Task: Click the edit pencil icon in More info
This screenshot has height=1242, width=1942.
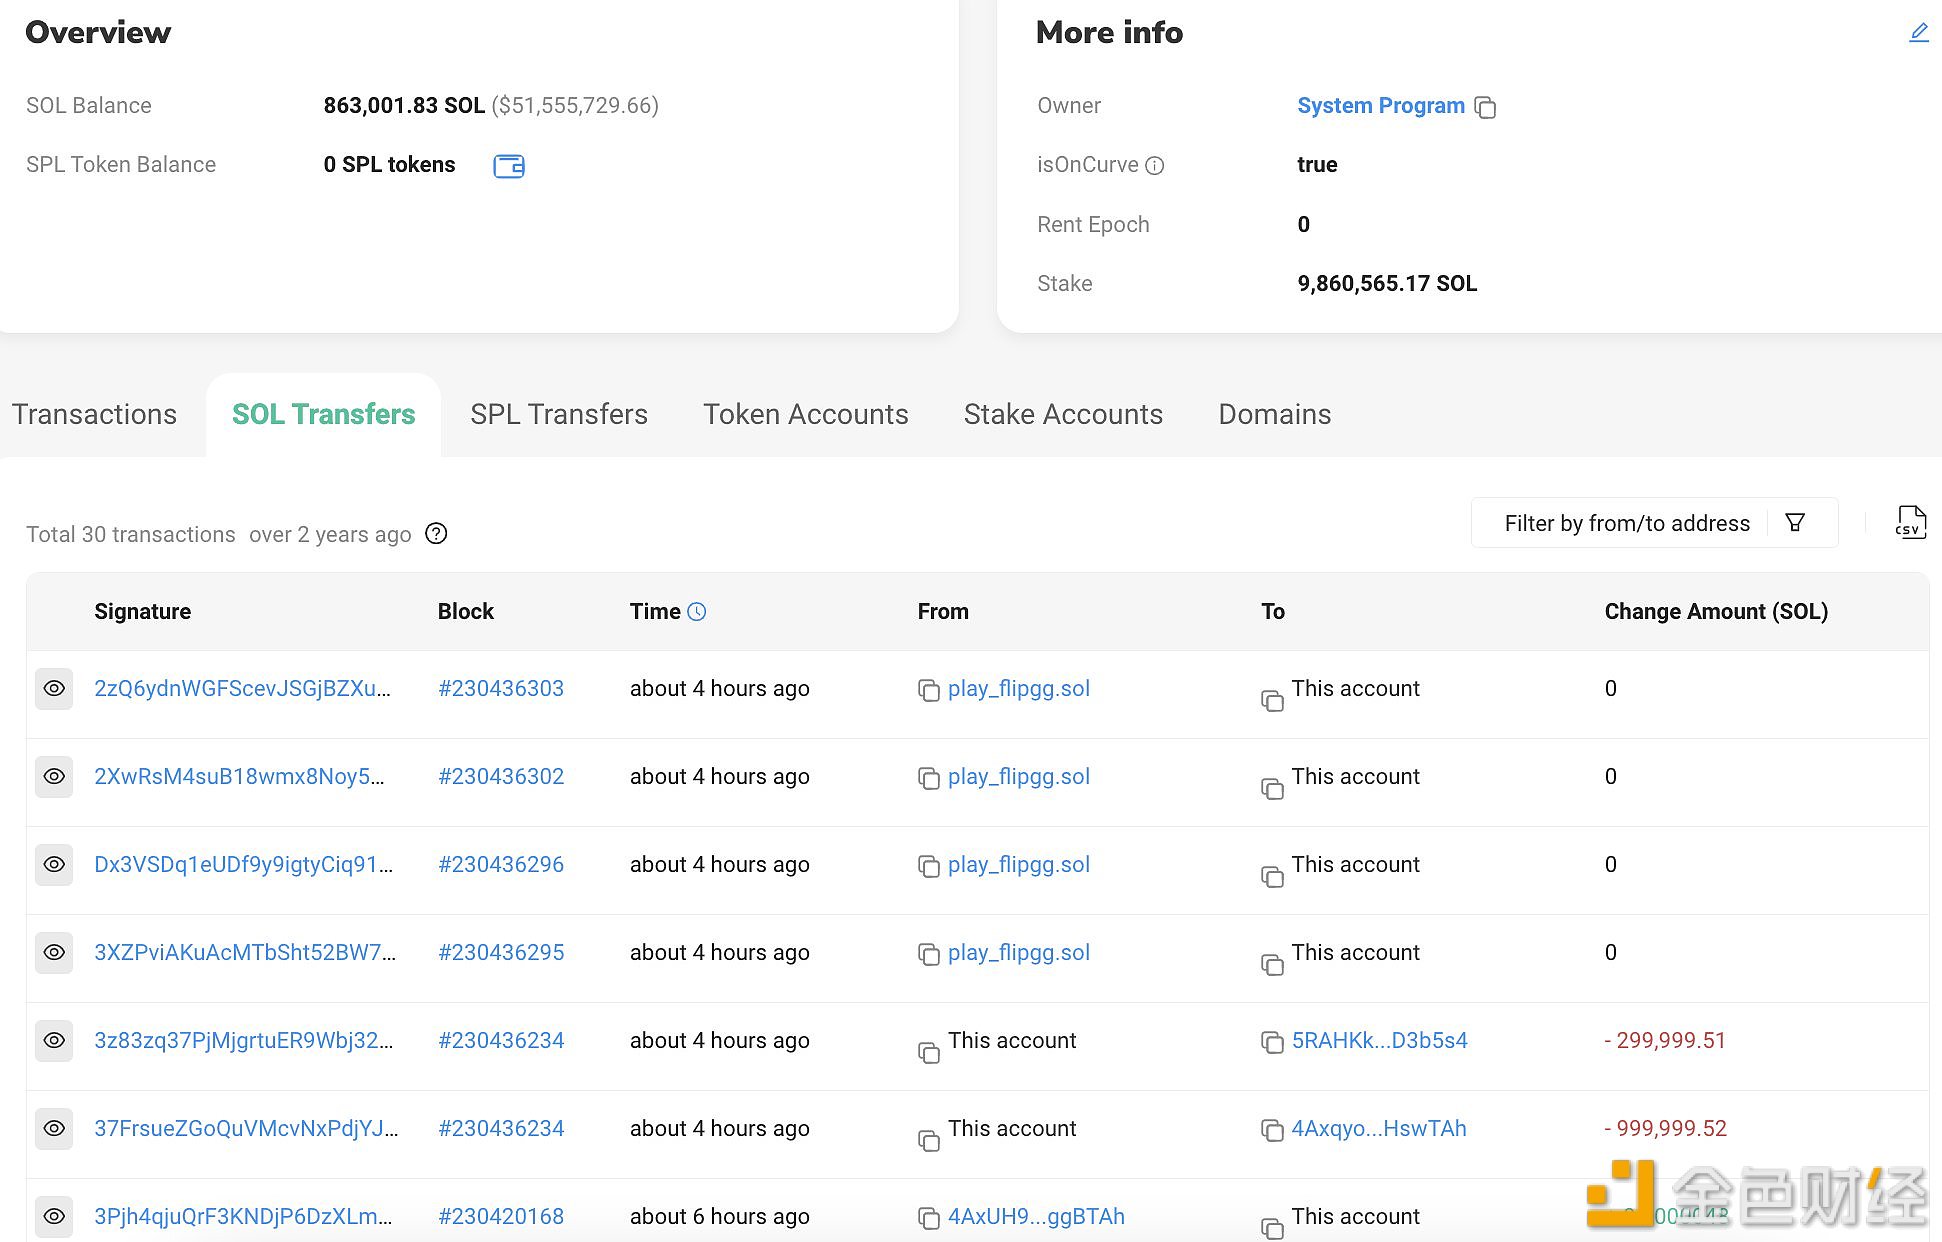Action: (1918, 33)
